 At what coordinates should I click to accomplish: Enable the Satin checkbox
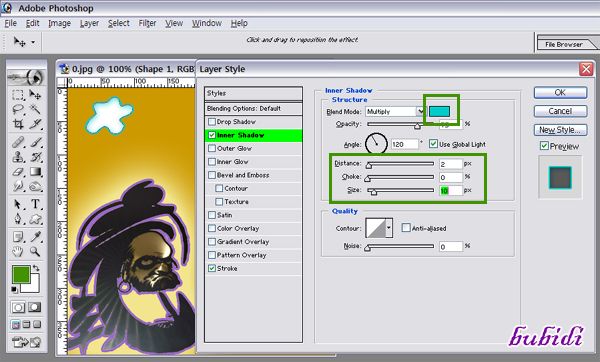tap(212, 215)
